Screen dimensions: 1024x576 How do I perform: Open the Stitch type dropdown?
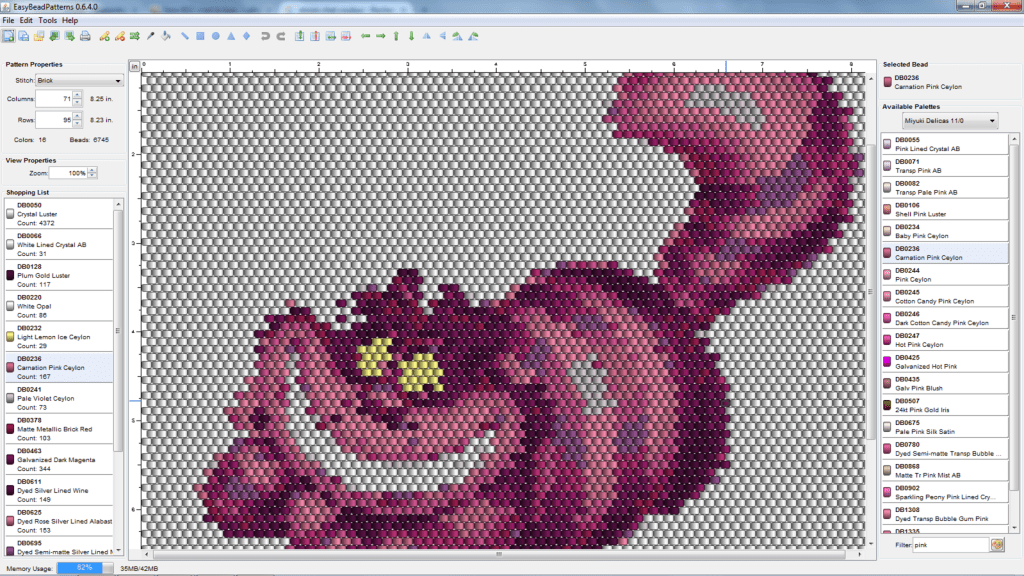click(77, 80)
